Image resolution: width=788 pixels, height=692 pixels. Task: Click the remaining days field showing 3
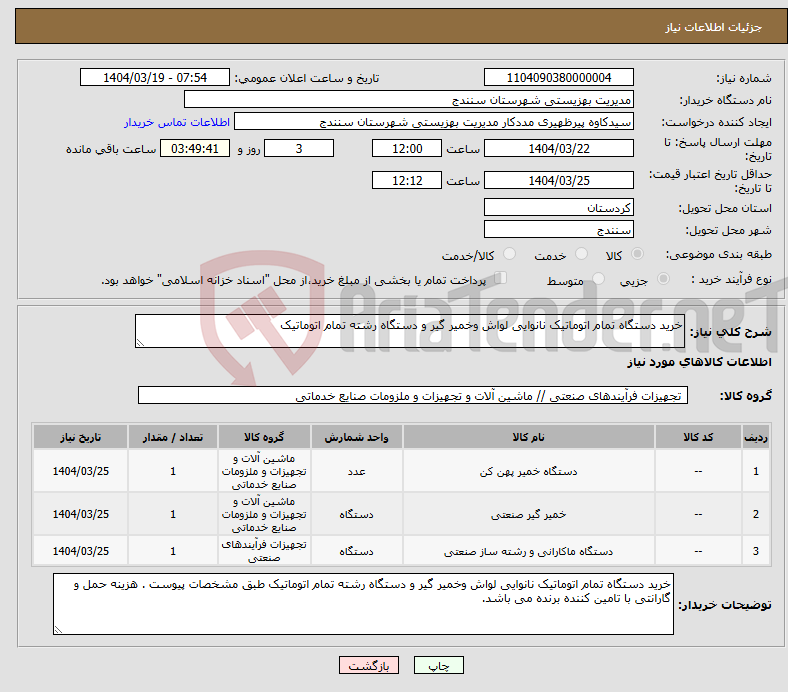pyautogui.click(x=299, y=148)
